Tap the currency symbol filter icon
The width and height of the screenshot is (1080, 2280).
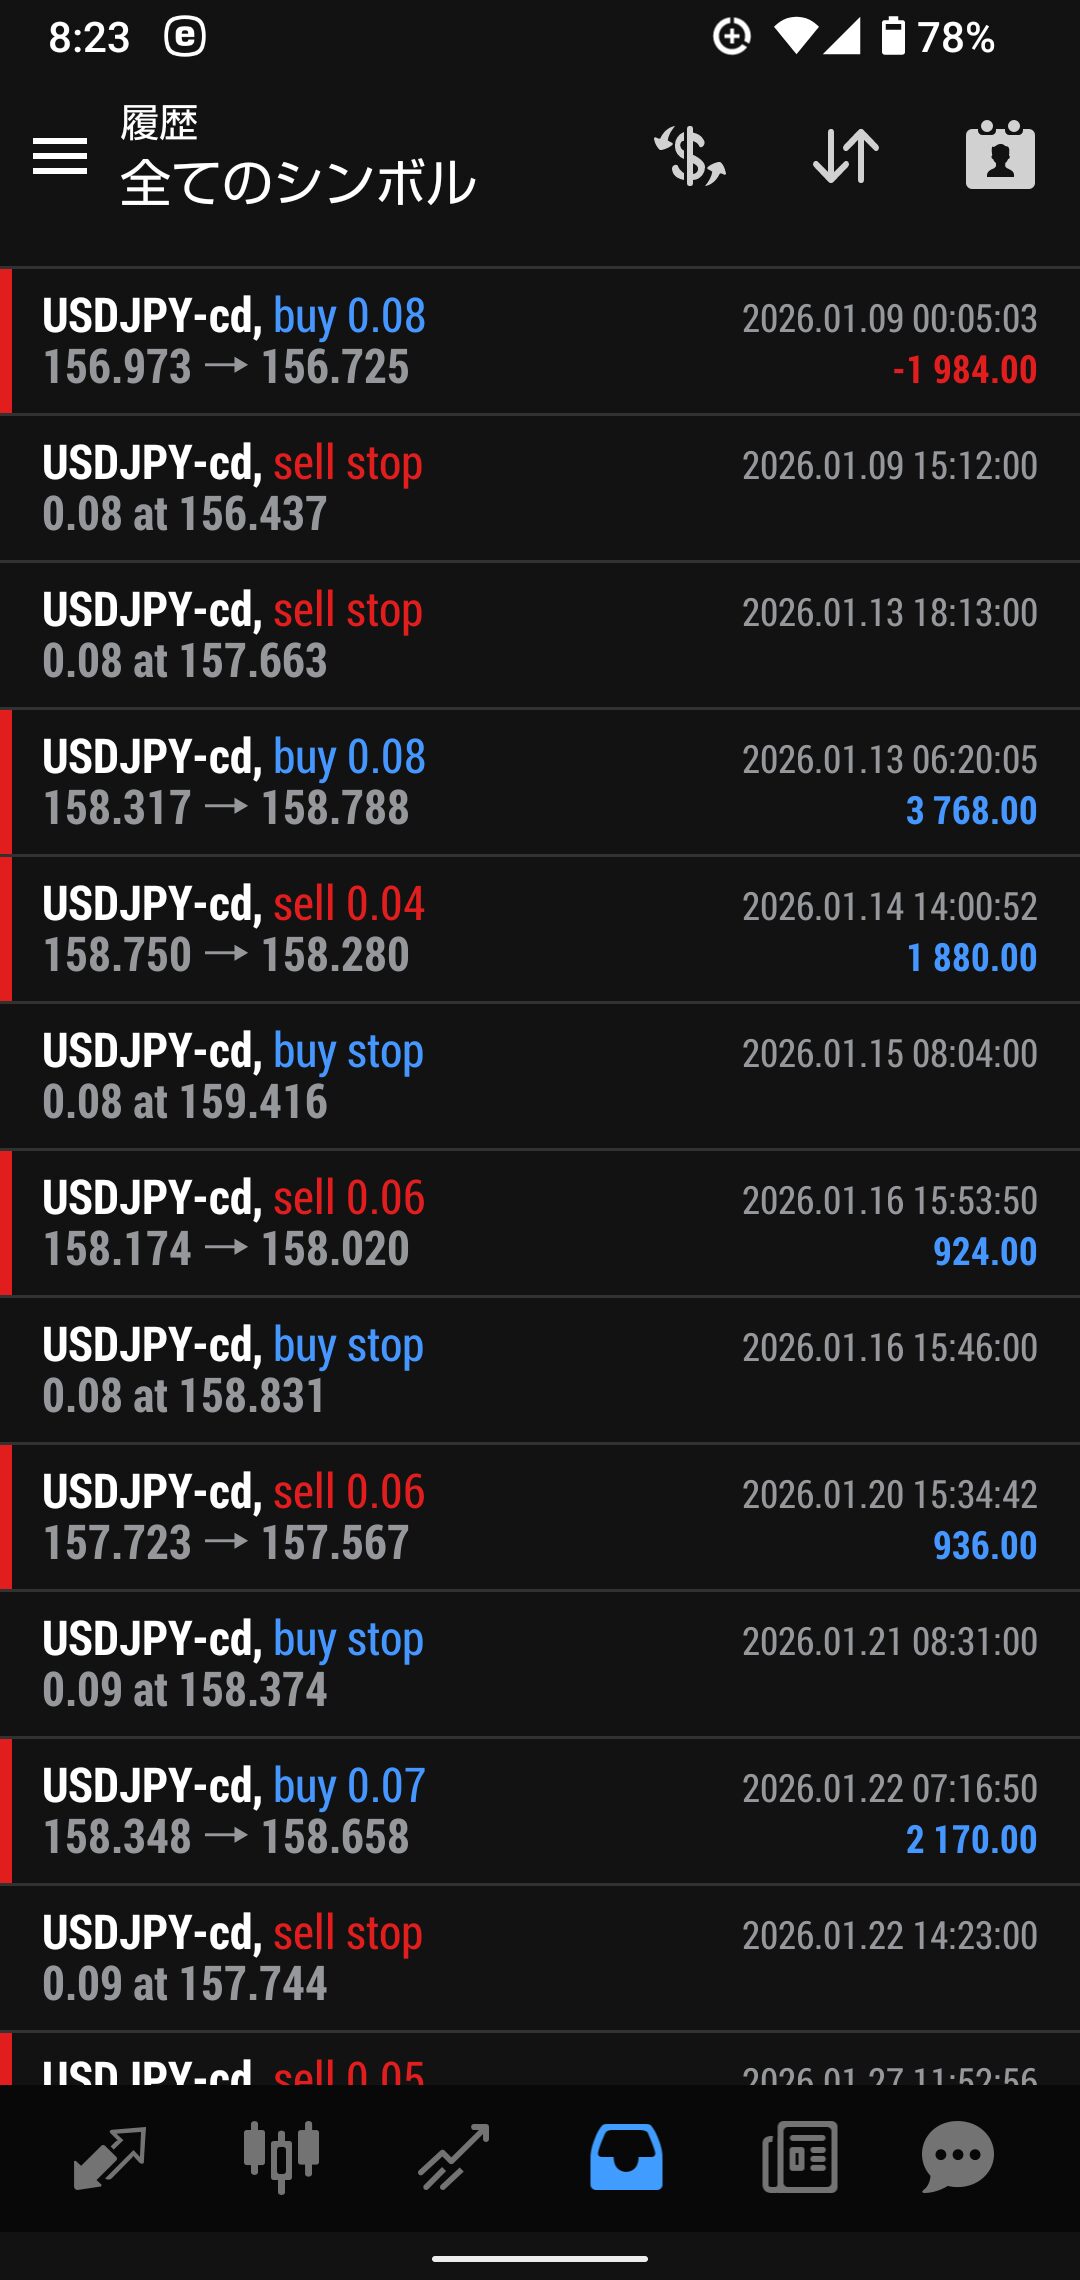690,156
